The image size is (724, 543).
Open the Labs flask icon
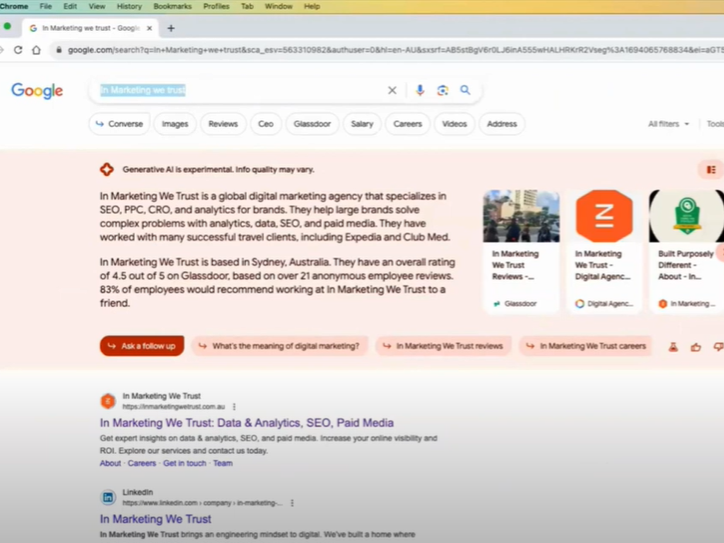pyautogui.click(x=673, y=347)
